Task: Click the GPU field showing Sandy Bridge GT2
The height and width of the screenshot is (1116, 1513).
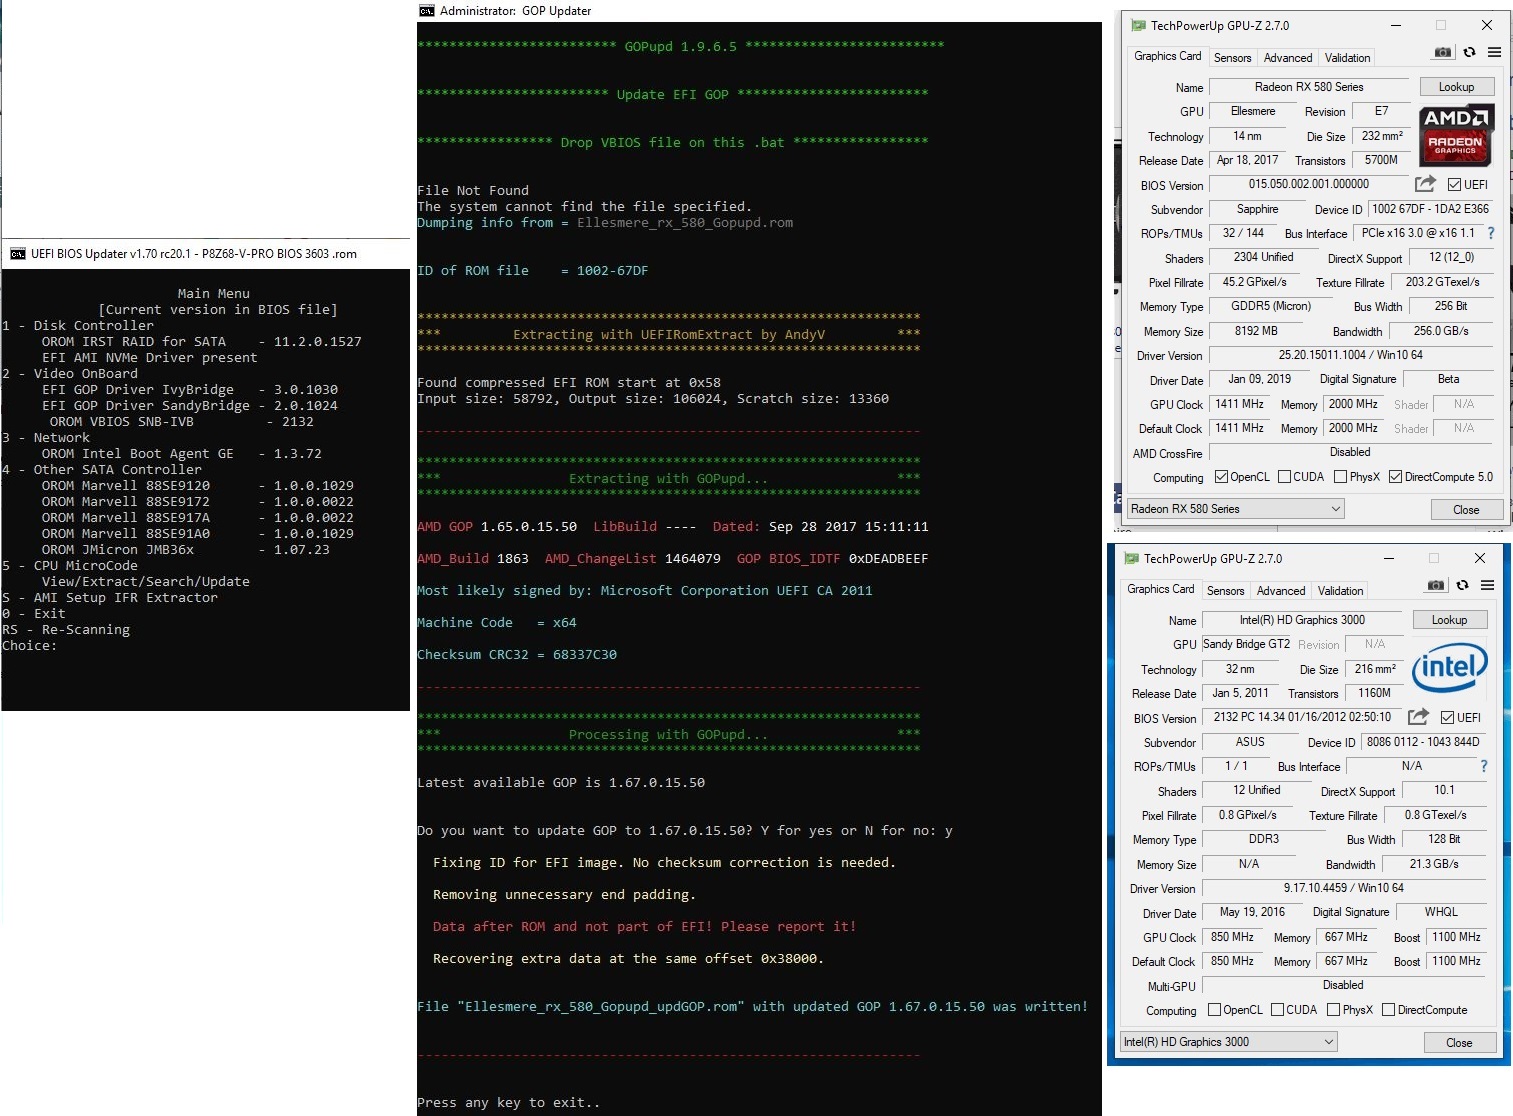Action: click(x=1246, y=644)
